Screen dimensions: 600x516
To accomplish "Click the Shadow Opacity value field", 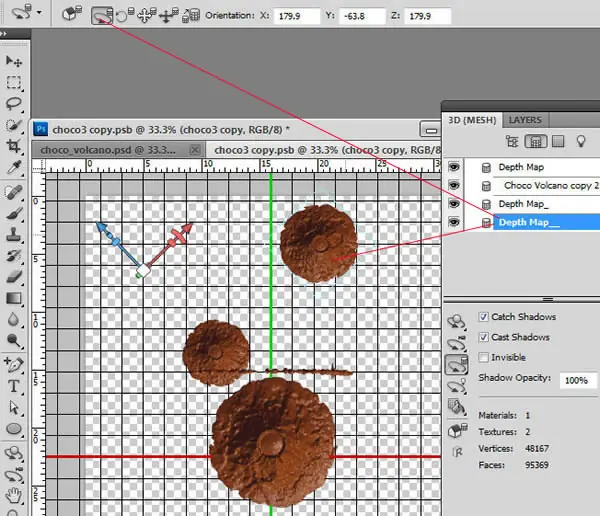I will tap(578, 380).
